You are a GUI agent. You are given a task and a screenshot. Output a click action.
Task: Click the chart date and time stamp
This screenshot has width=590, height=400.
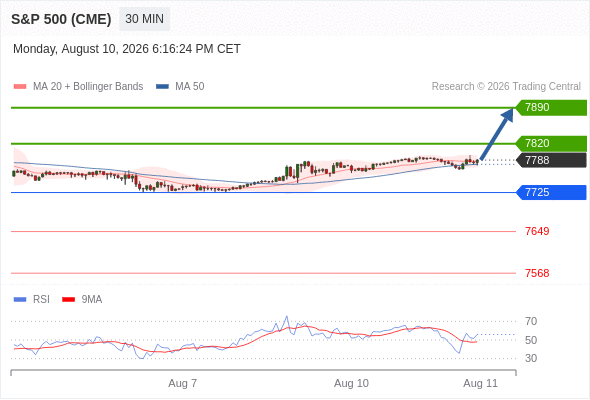127,49
